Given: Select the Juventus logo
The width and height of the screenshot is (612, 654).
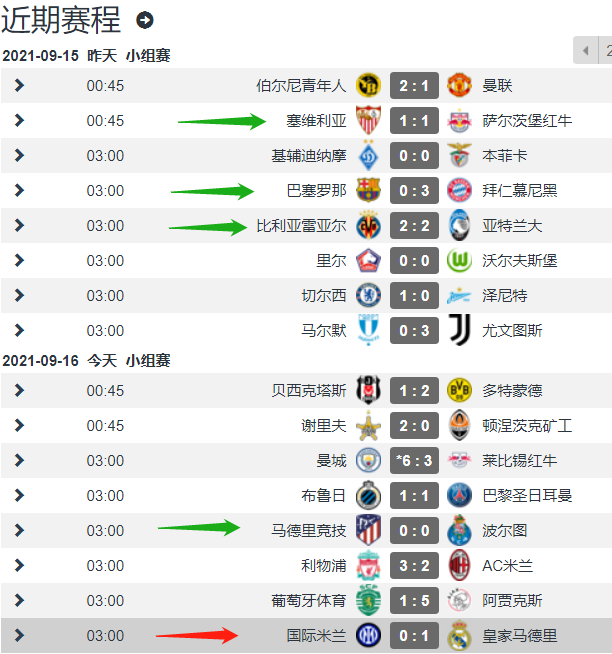Looking at the screenshot, I should coord(460,330).
